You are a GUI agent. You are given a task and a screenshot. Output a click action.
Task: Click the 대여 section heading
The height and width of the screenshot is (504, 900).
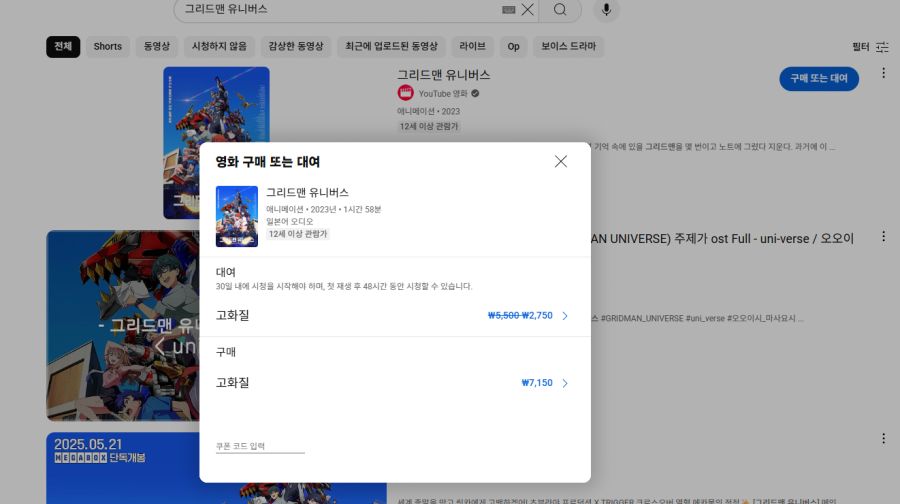coord(226,272)
